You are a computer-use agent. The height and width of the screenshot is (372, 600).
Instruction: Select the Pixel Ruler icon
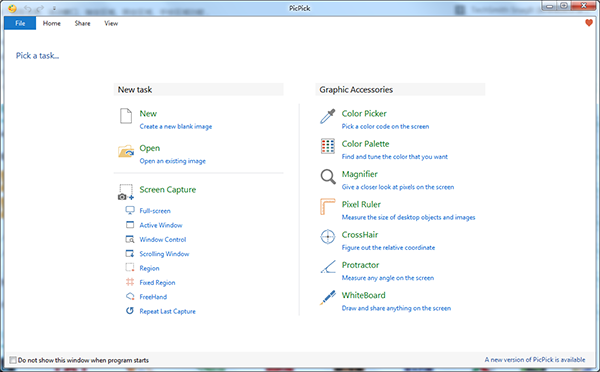328,207
